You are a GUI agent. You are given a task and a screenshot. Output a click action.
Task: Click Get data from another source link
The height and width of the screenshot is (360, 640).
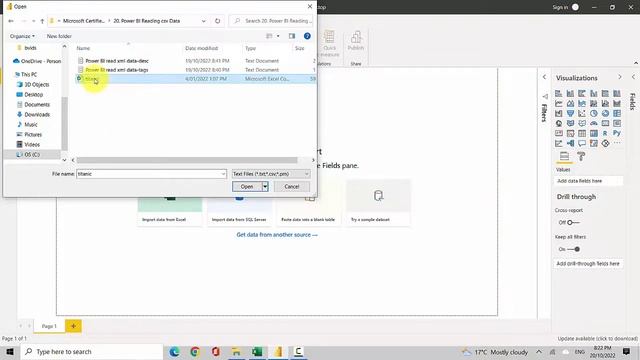277,235
